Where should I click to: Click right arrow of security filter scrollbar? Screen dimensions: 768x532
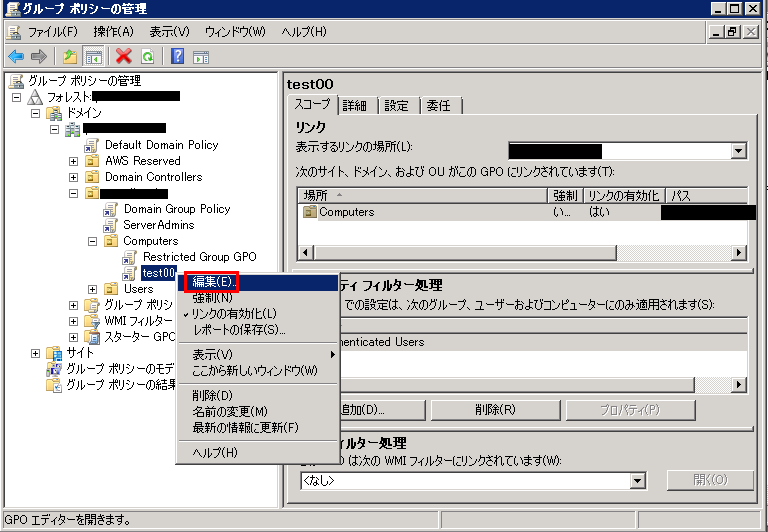(739, 385)
